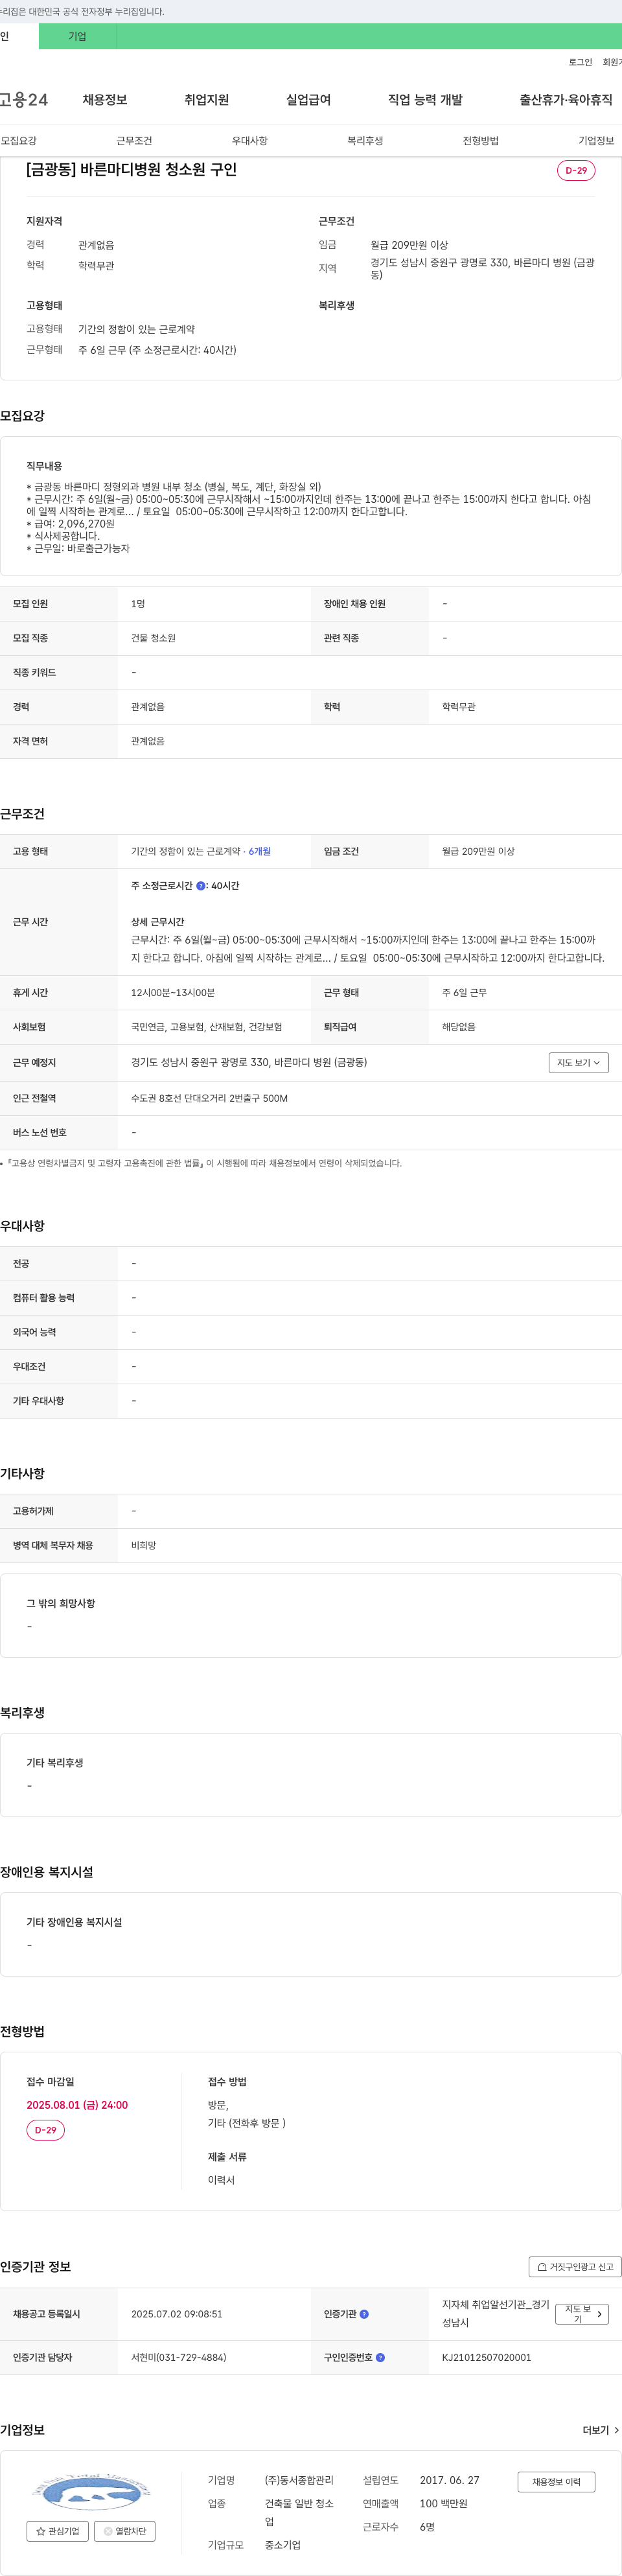Jump to 기업정보 section tab
The height and width of the screenshot is (2576, 622).
coord(596,141)
